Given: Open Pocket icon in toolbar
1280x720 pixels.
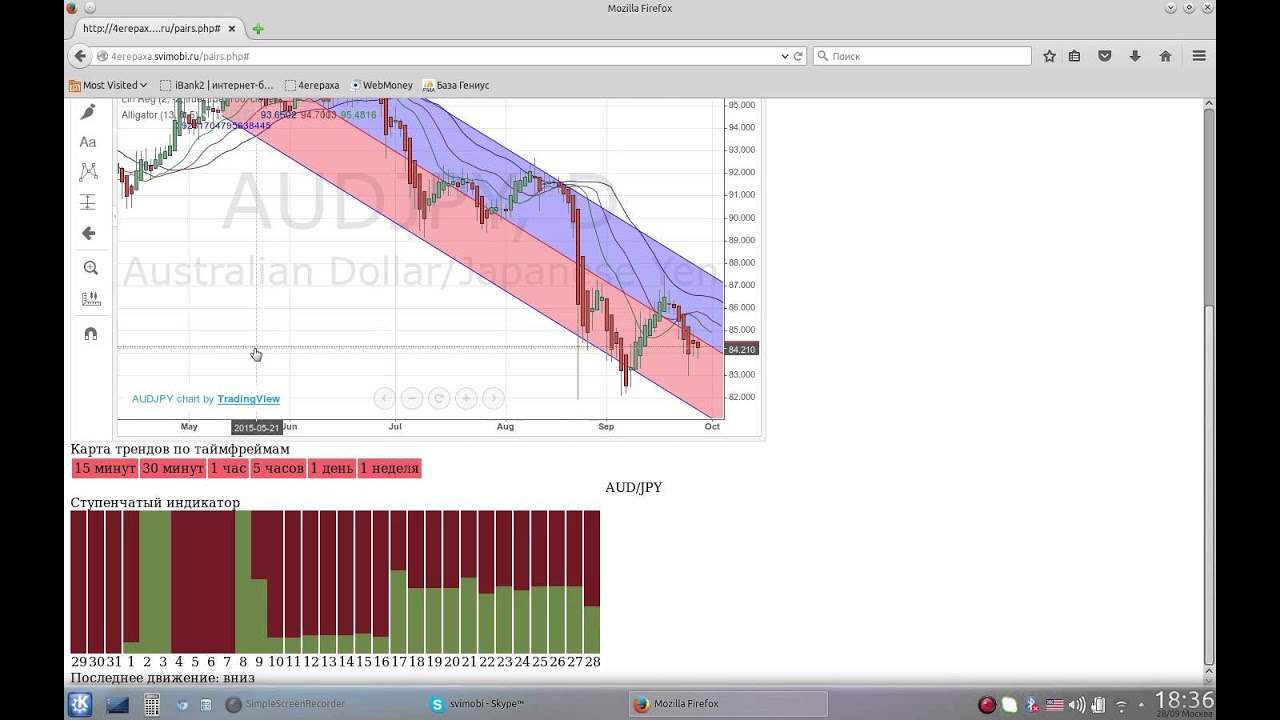Looking at the screenshot, I should [1104, 56].
